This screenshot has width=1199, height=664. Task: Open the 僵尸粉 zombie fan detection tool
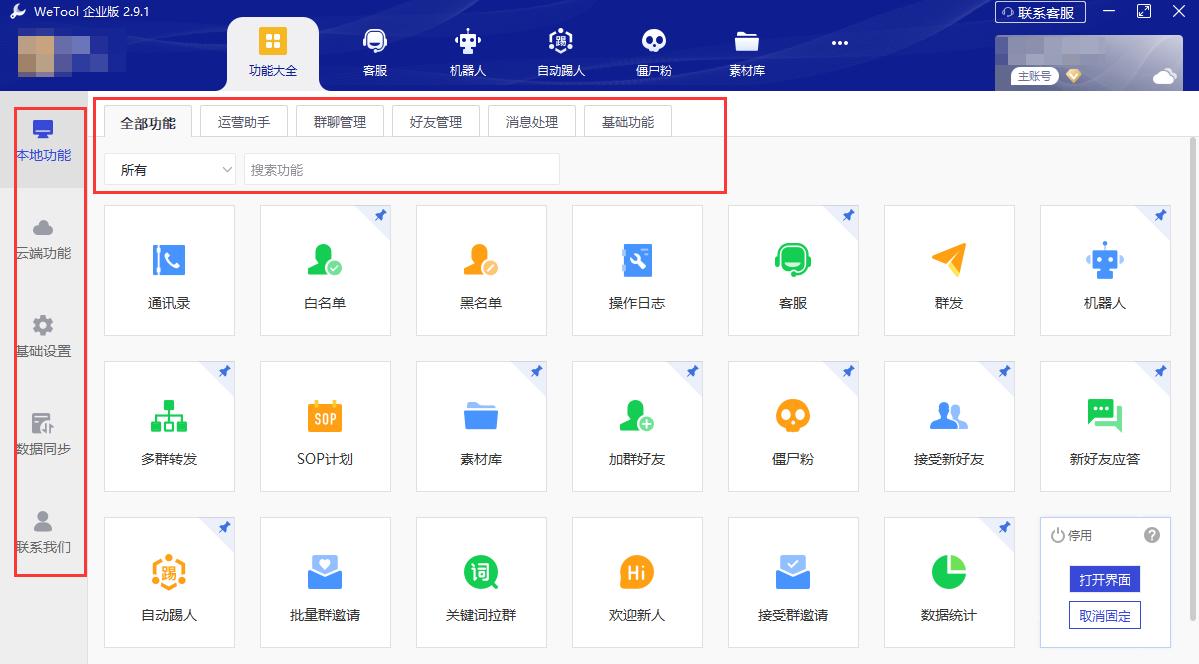tap(793, 426)
